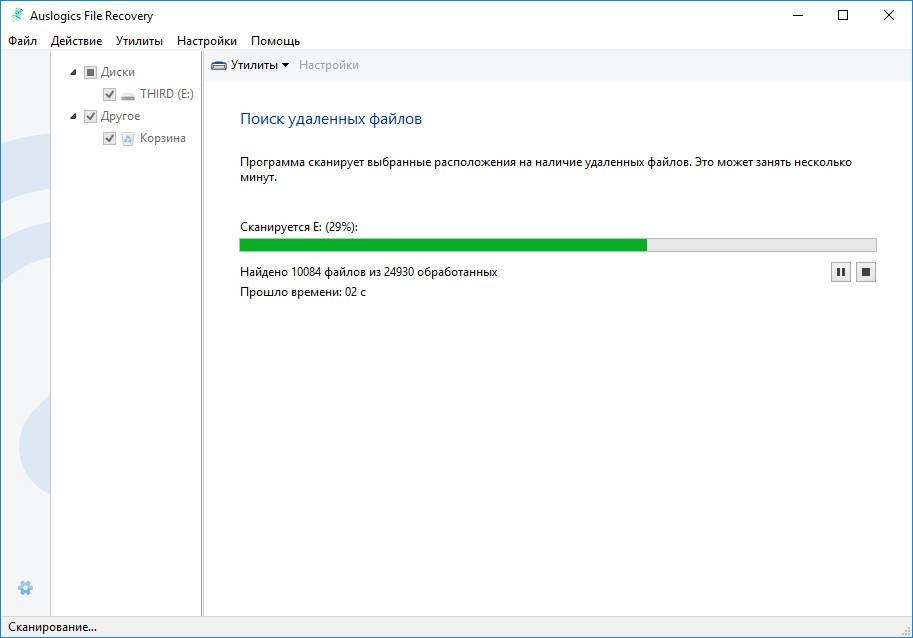Image resolution: width=913 pixels, height=638 pixels.
Task: Open the Помощь menu
Action: [x=275, y=41]
